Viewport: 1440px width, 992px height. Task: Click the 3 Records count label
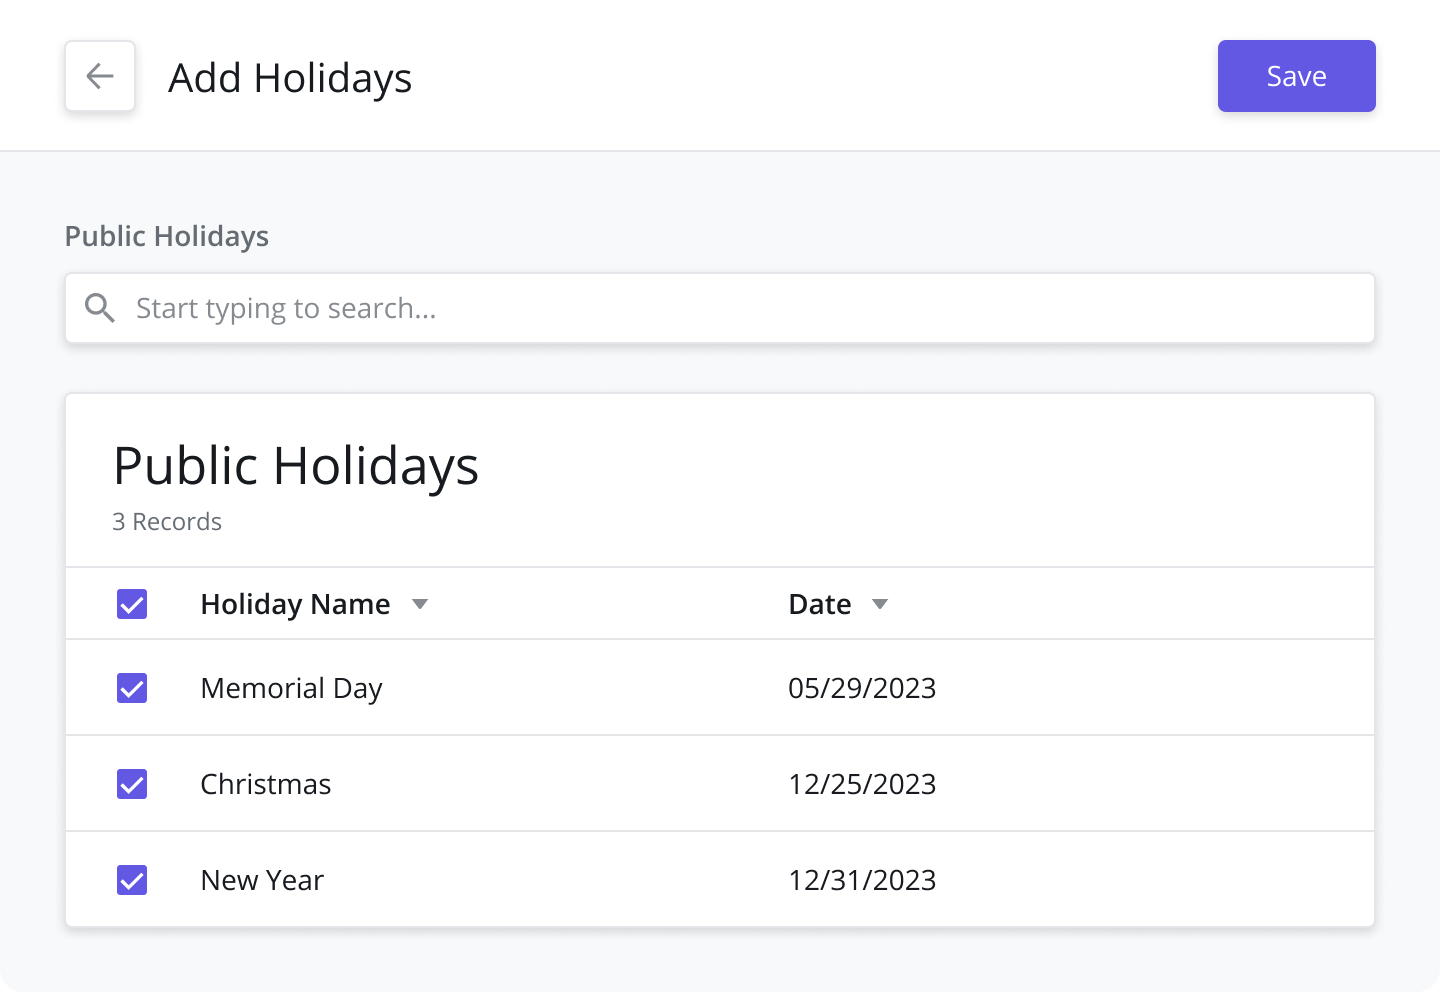pyautogui.click(x=167, y=522)
